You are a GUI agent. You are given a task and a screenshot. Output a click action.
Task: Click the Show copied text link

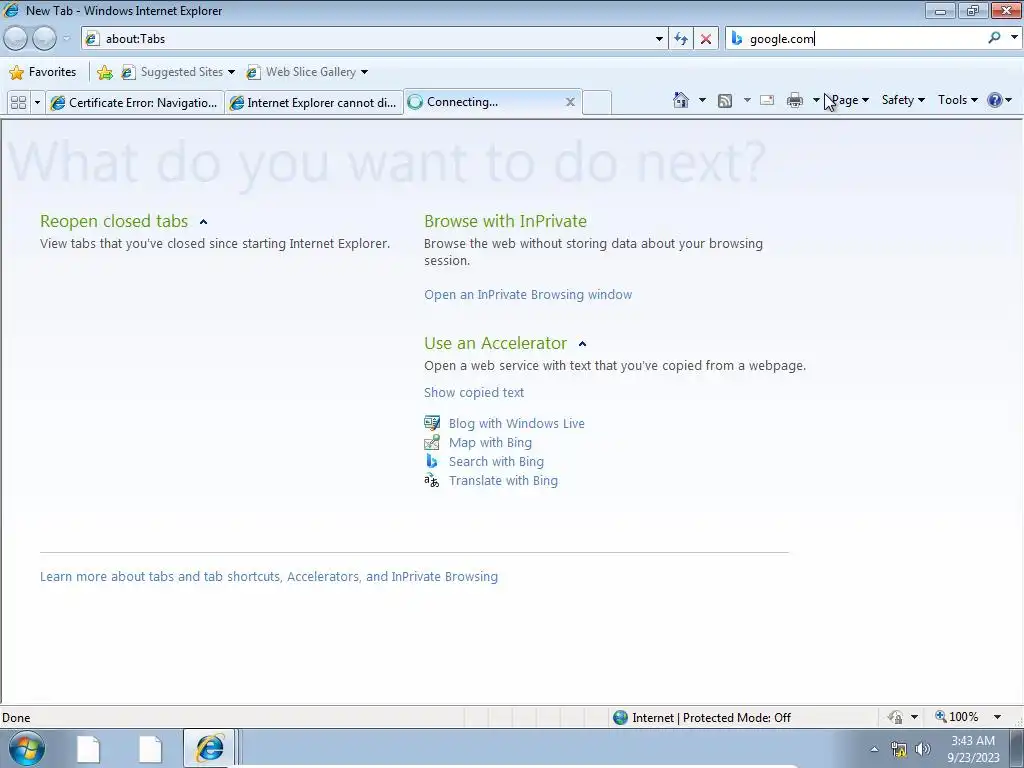pos(473,392)
